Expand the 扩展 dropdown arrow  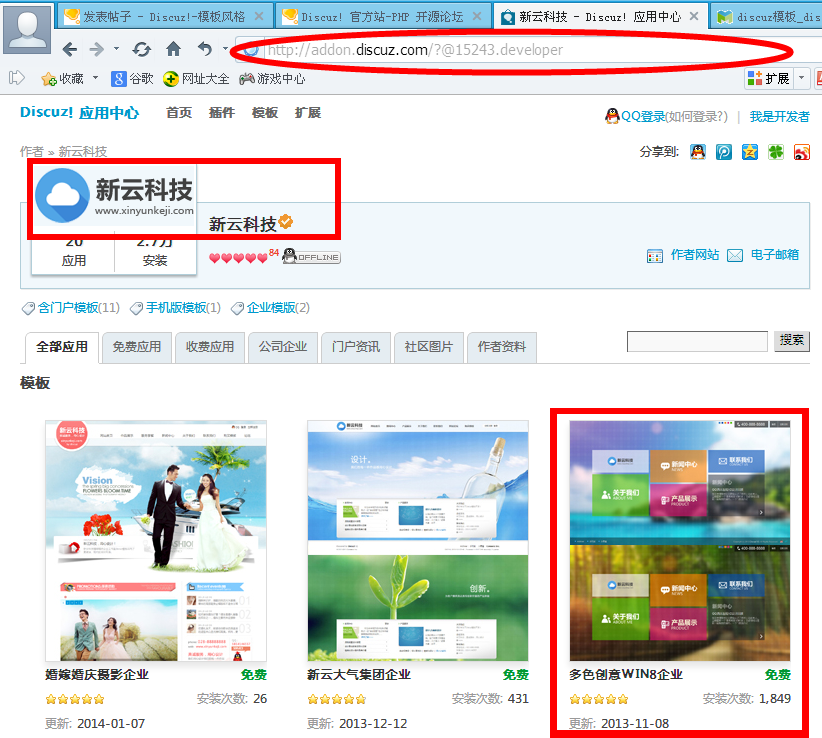(x=801, y=78)
